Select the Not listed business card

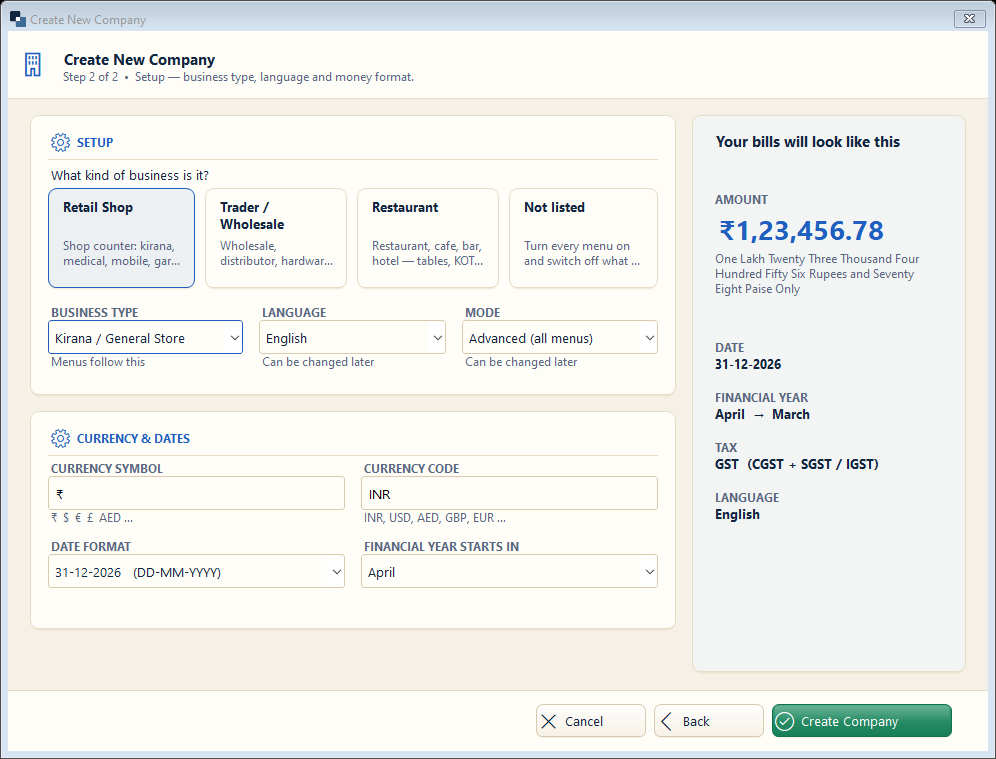(x=583, y=238)
